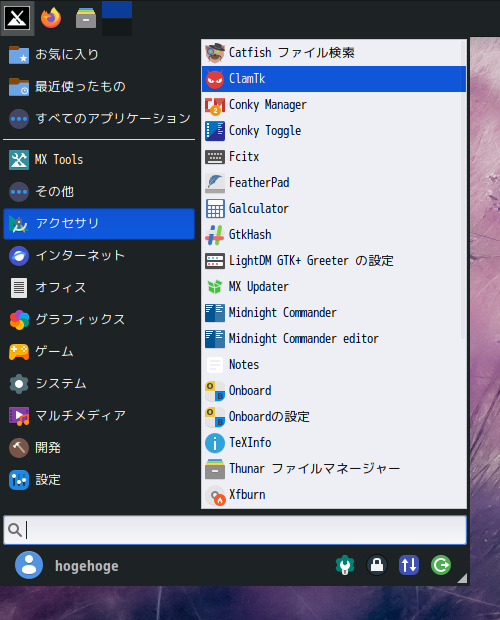The image size is (500, 620).
Task: Show すべてのアプリケーション all applications
Action: click(x=99, y=119)
